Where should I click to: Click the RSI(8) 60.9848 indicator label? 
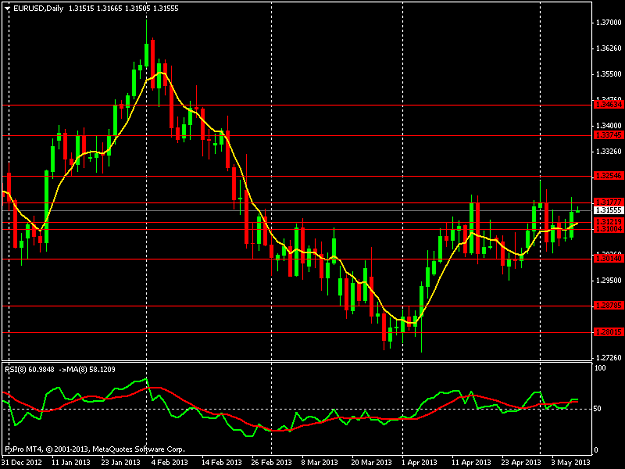pos(29,369)
